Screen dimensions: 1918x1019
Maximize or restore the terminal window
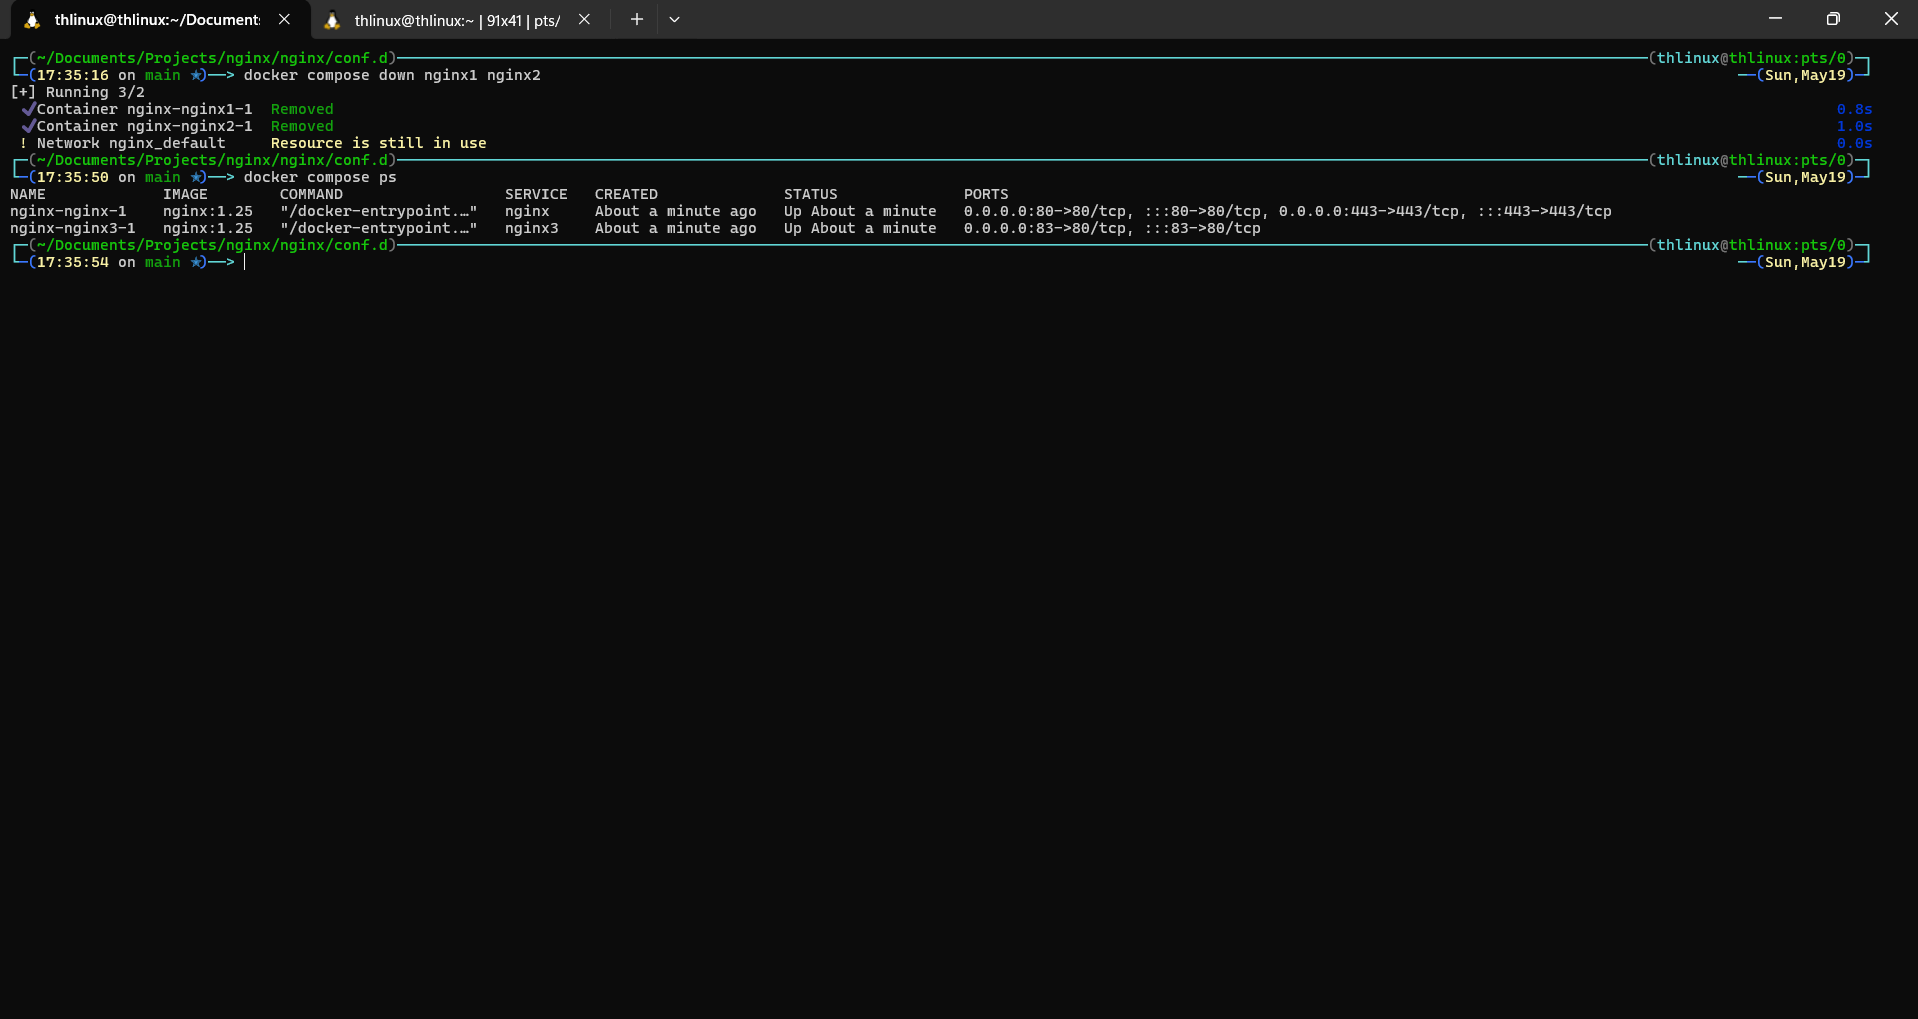click(x=1833, y=19)
